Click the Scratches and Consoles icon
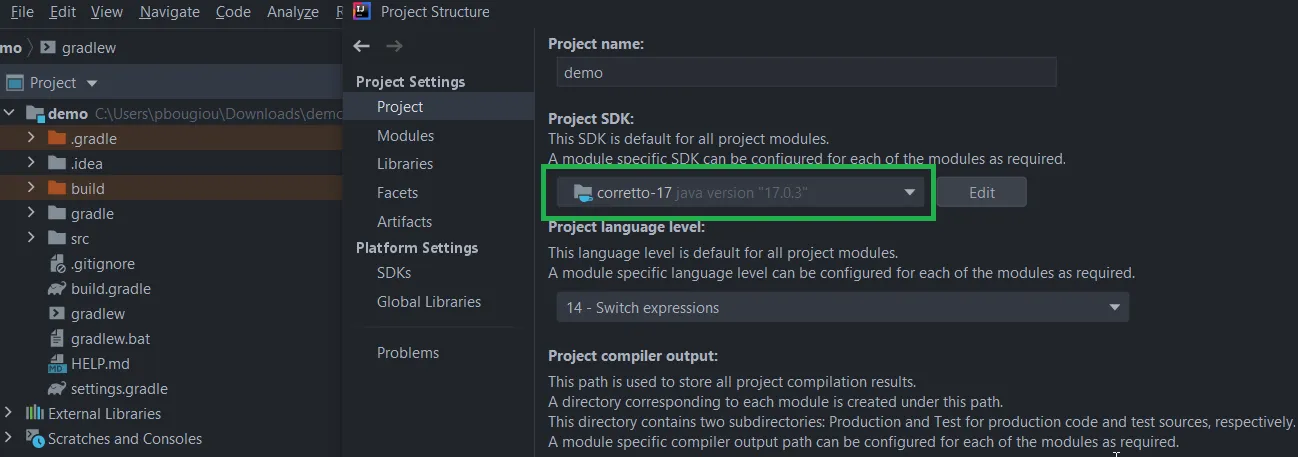This screenshot has width=1298, height=457. click(x=35, y=439)
